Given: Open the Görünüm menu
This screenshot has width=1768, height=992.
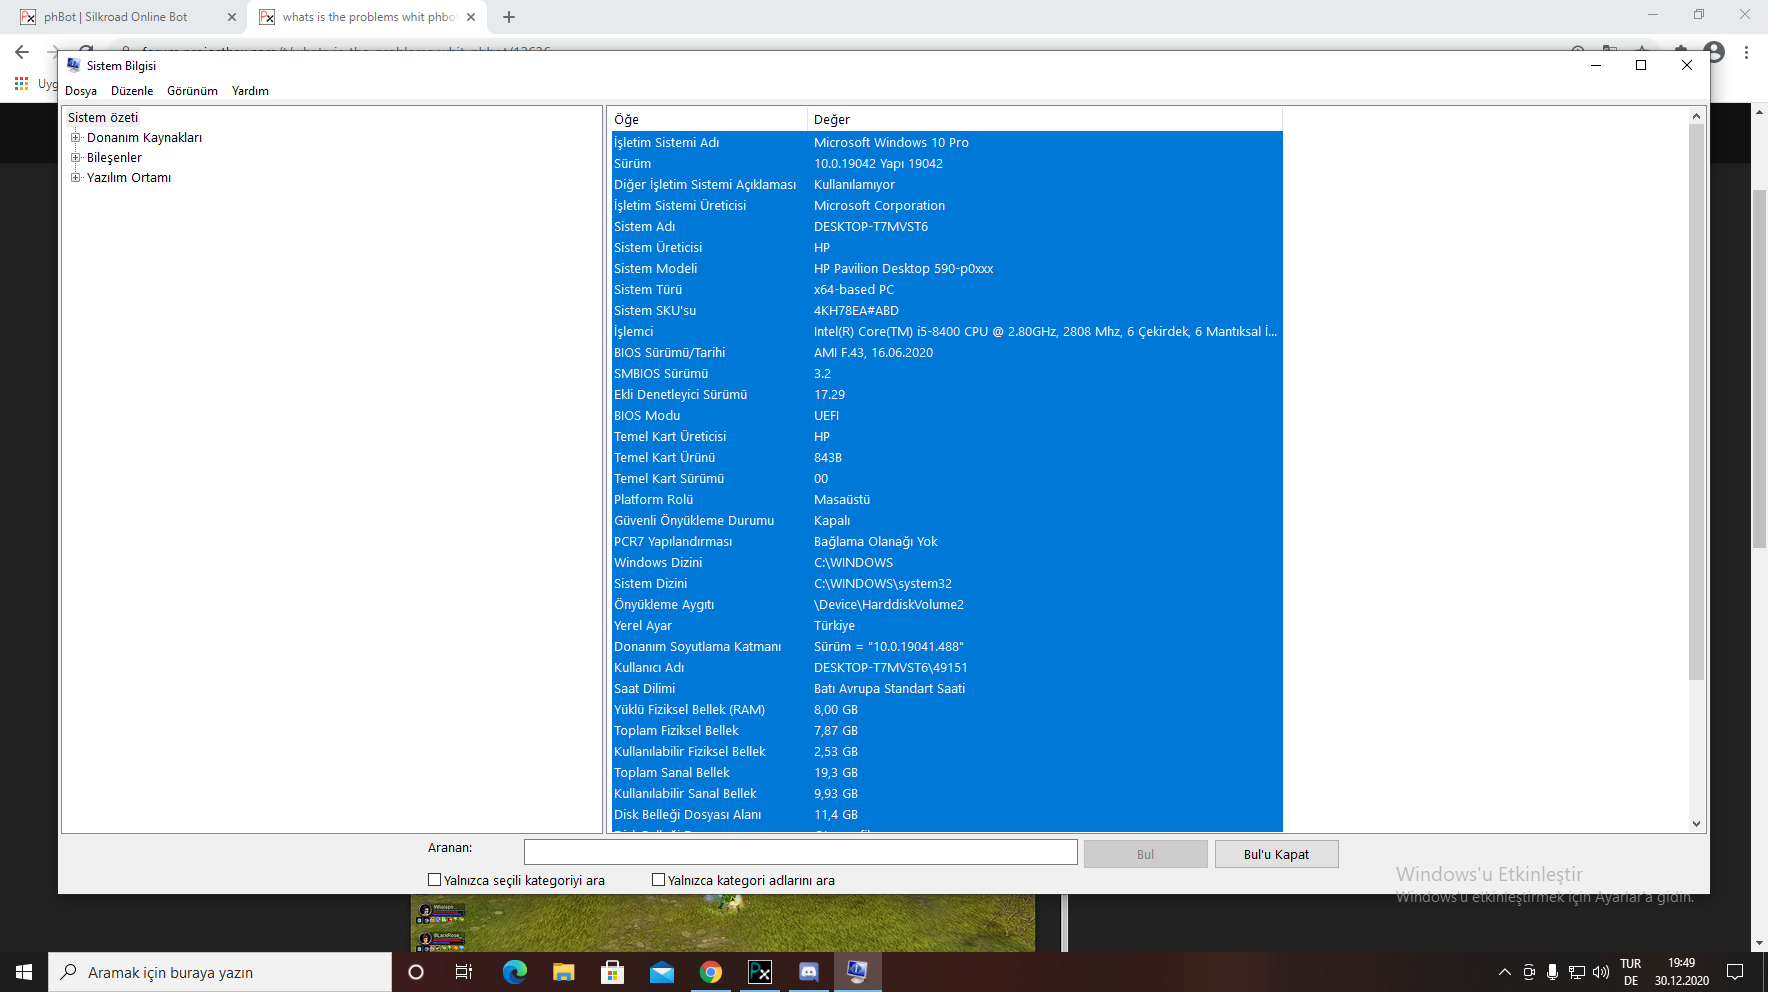Looking at the screenshot, I should (192, 91).
